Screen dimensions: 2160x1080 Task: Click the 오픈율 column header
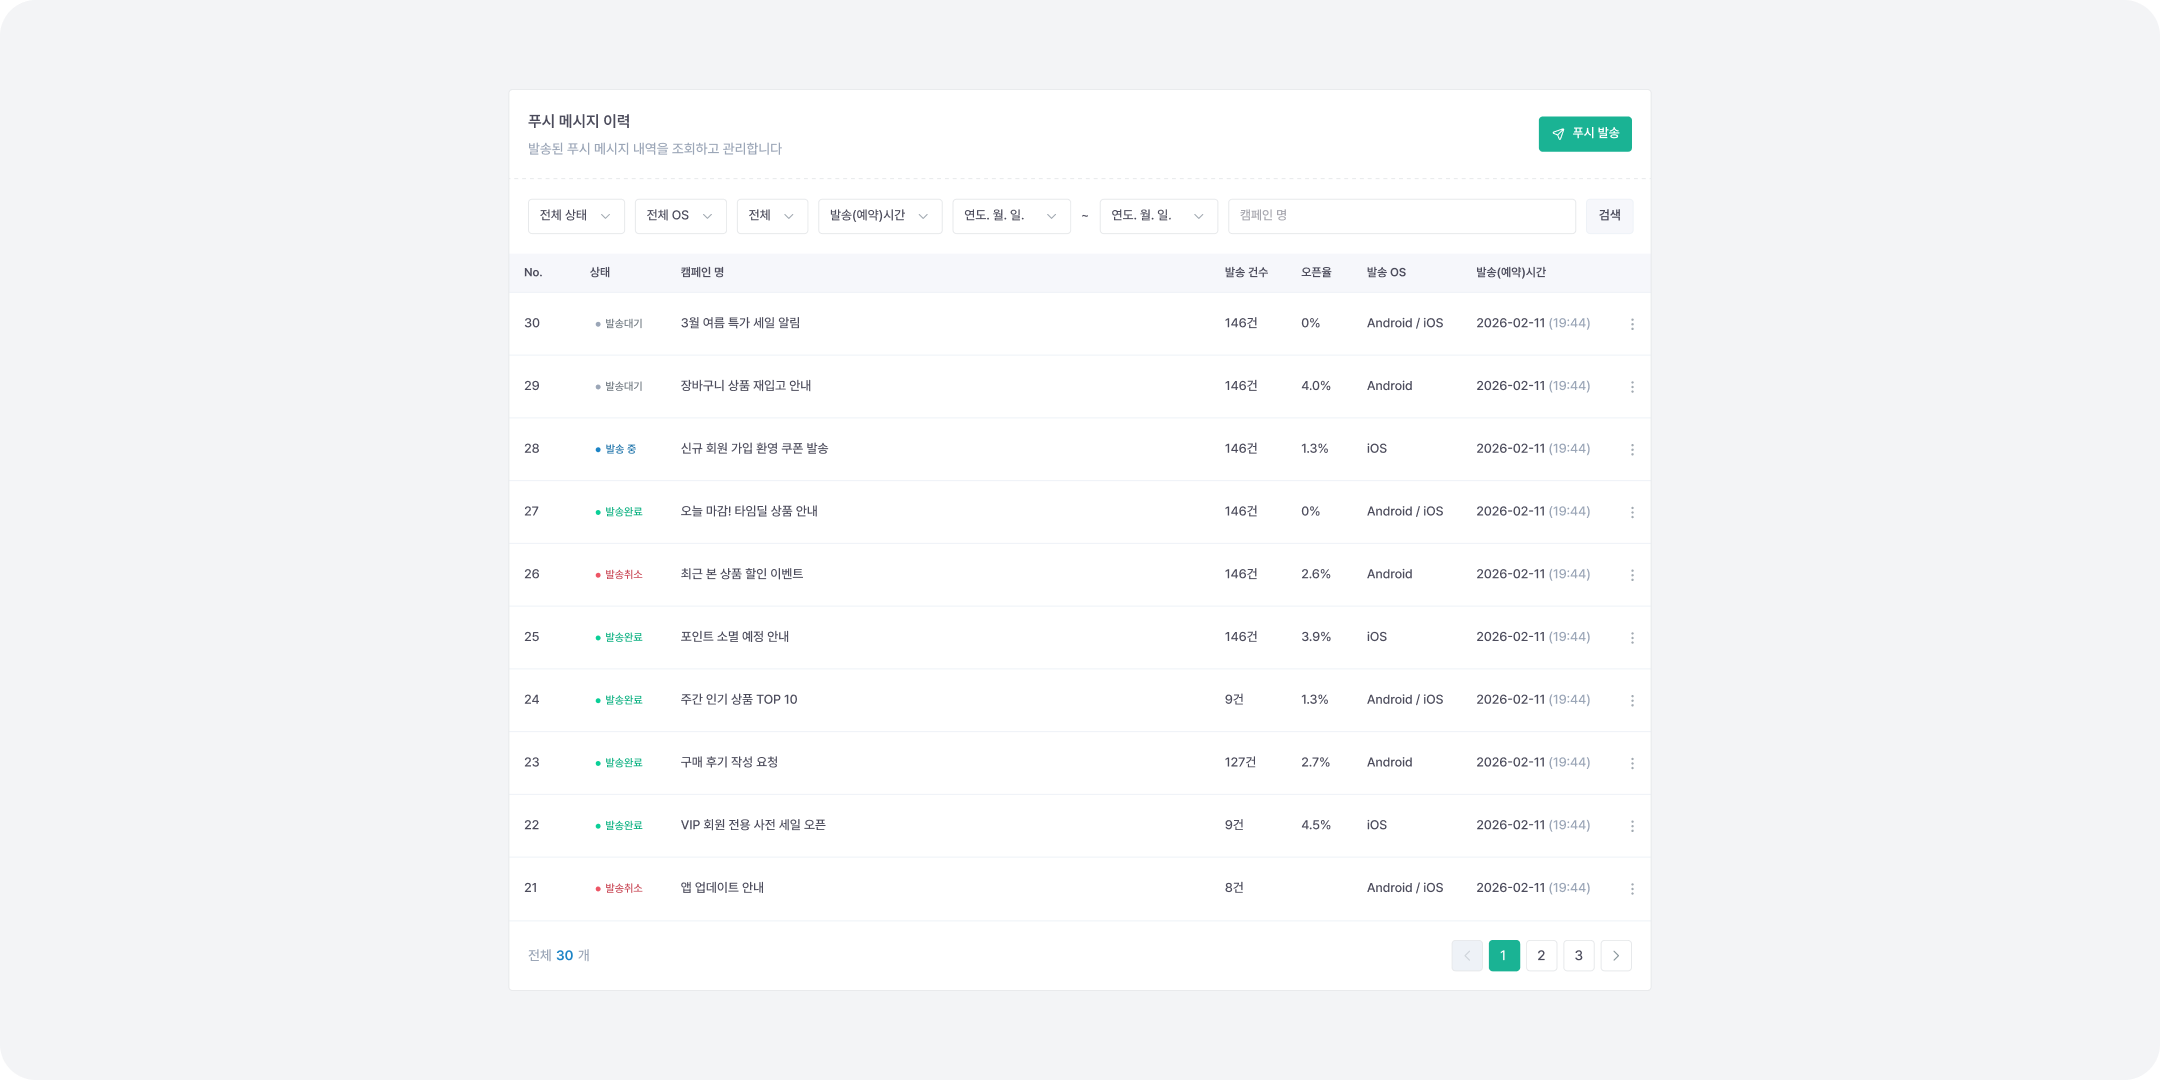pos(1316,273)
